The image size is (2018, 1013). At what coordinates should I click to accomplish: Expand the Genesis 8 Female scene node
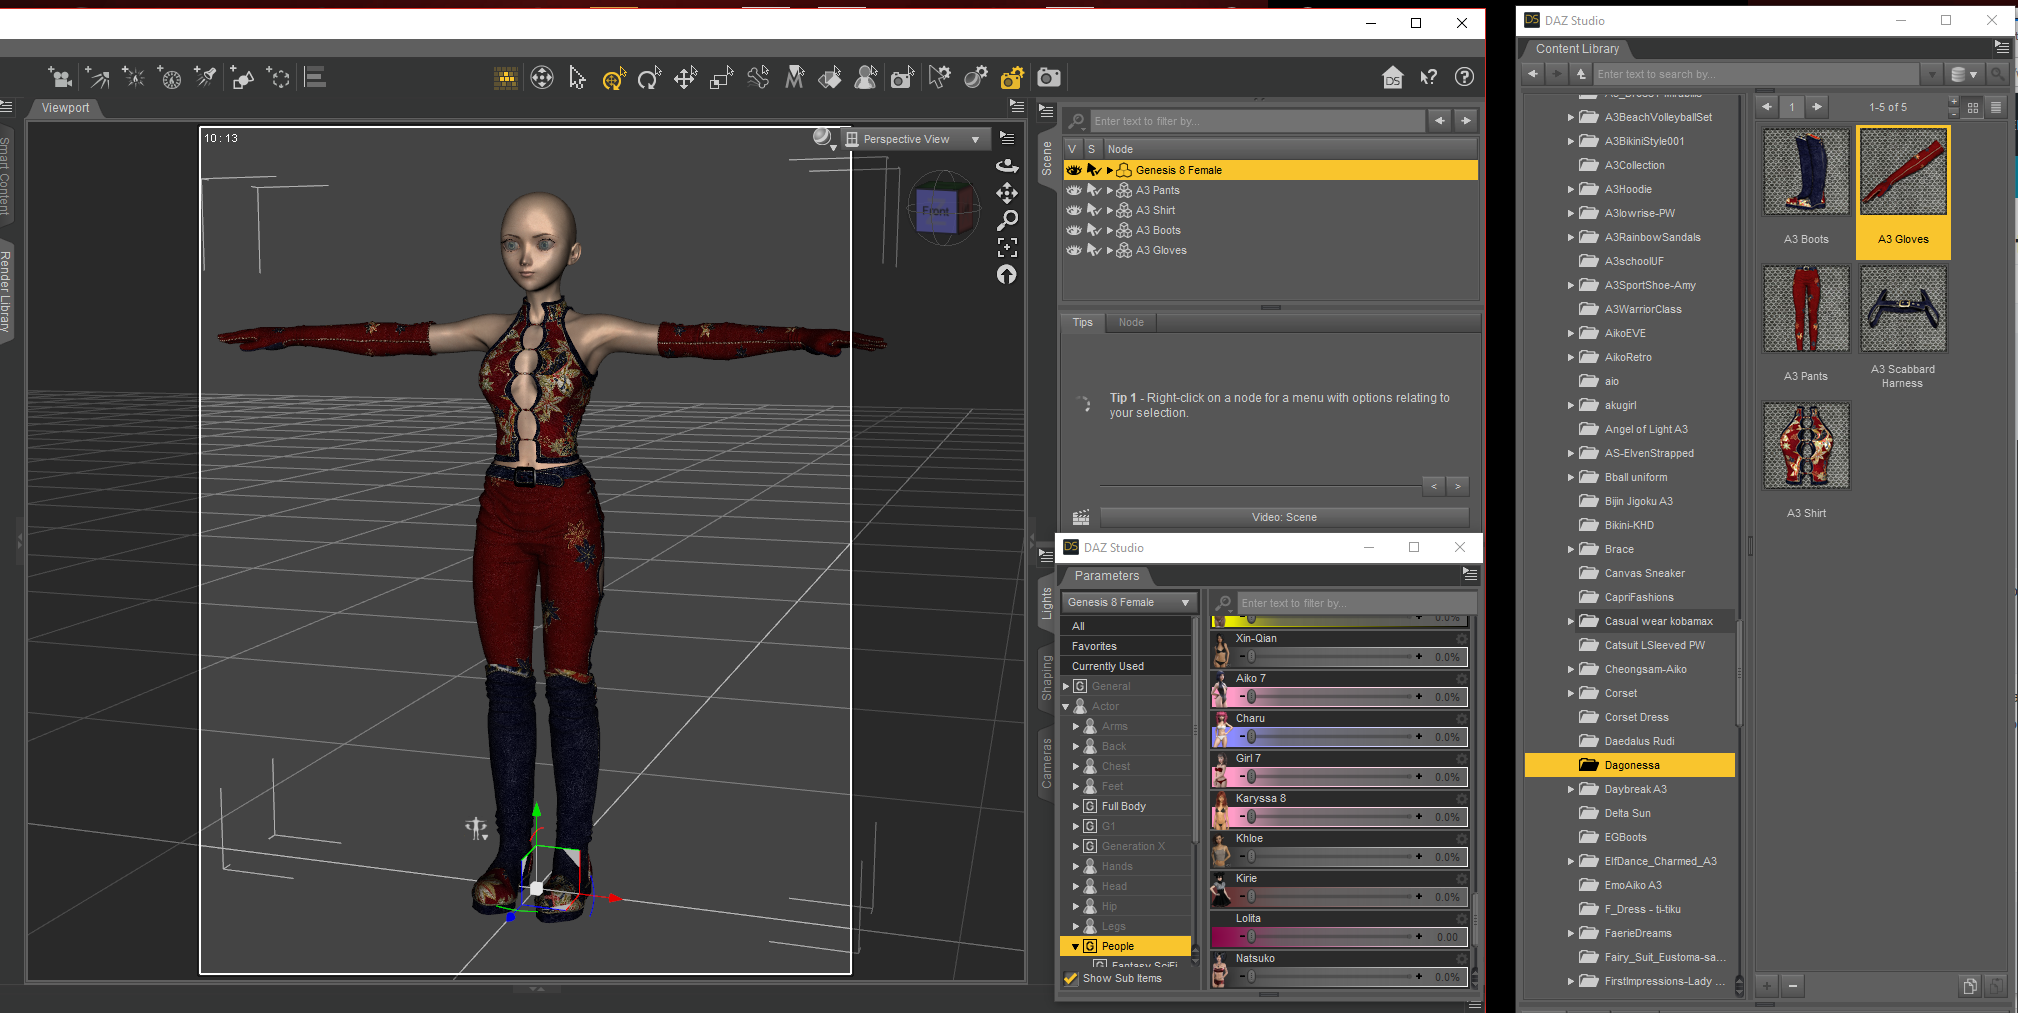click(x=1109, y=170)
